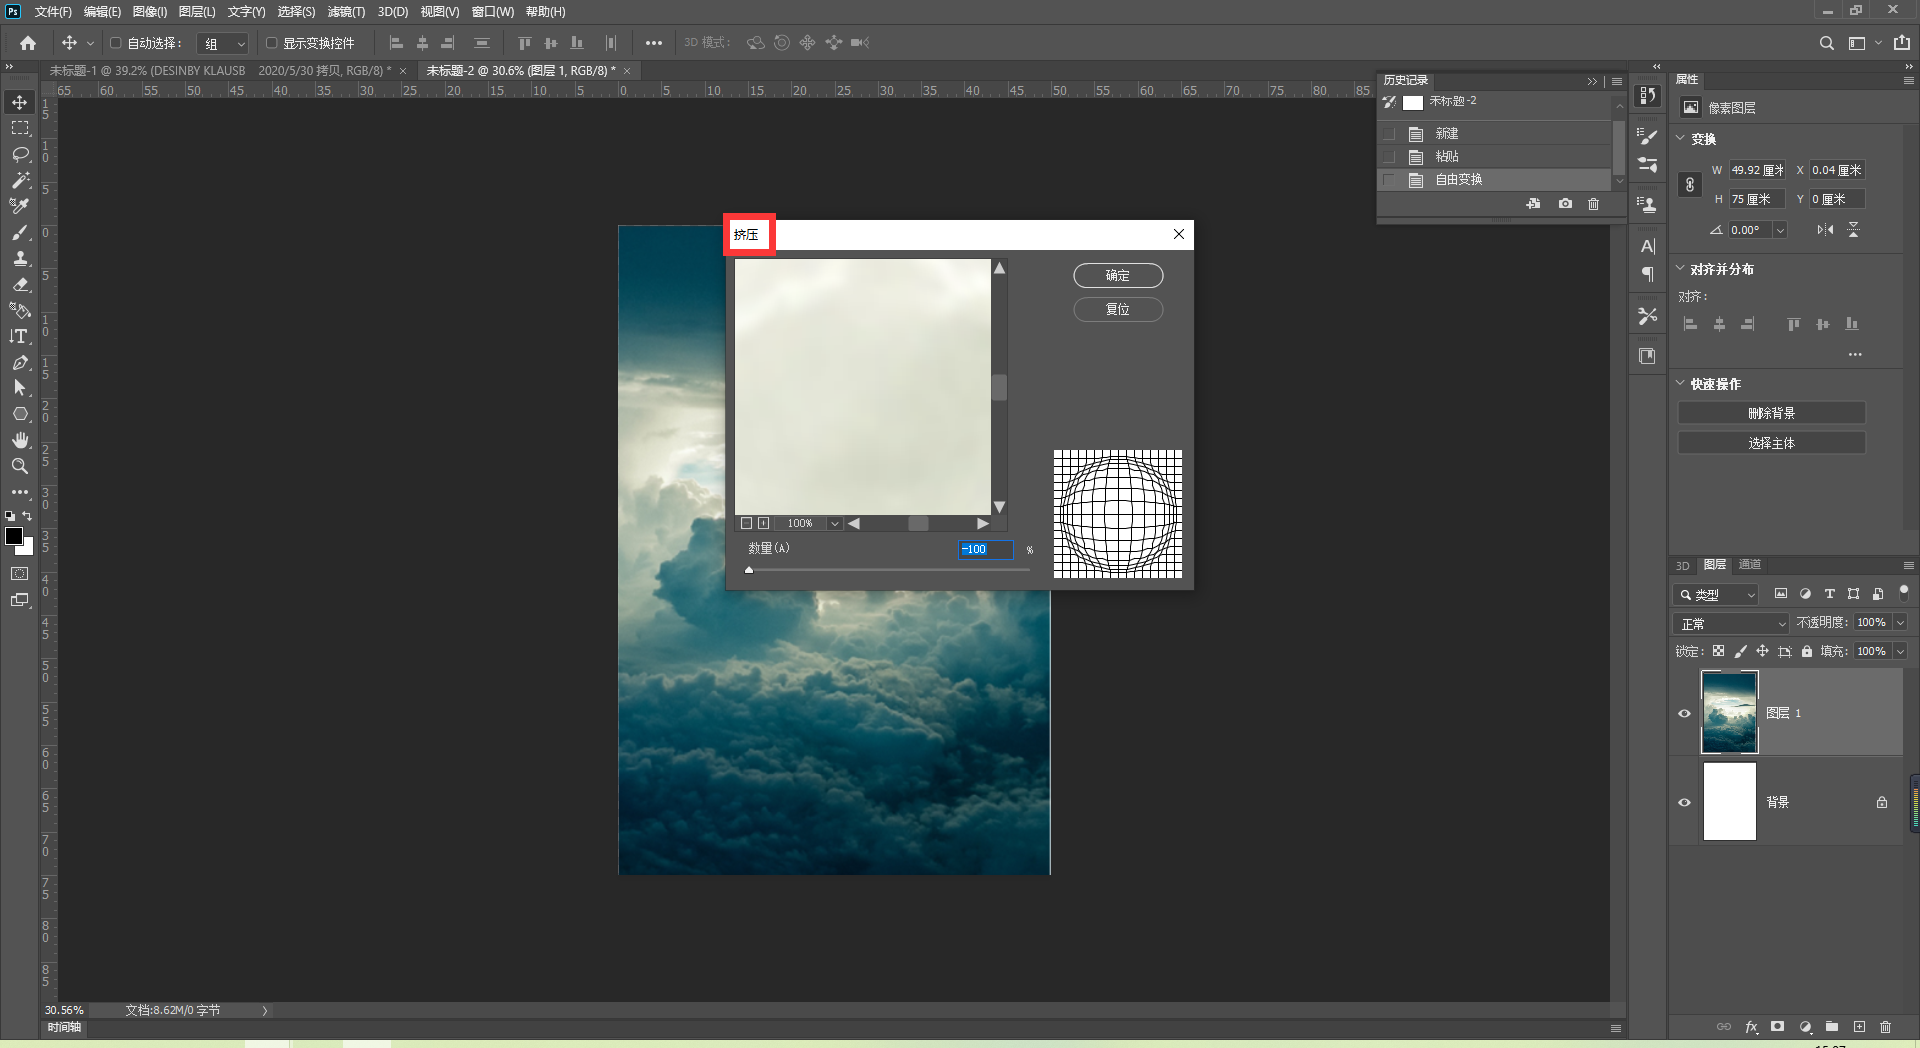Select the Pen tool
Viewport: 1920px width, 1048px height.
(x=20, y=363)
